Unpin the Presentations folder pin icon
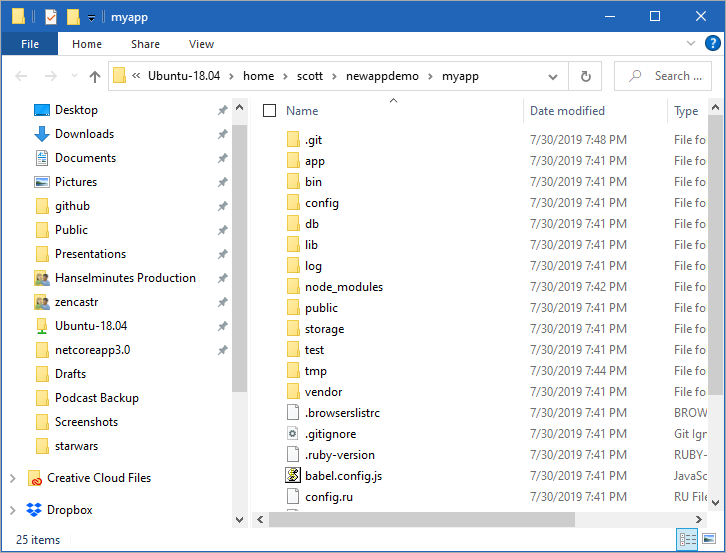The height and width of the screenshot is (553, 726). click(x=223, y=254)
